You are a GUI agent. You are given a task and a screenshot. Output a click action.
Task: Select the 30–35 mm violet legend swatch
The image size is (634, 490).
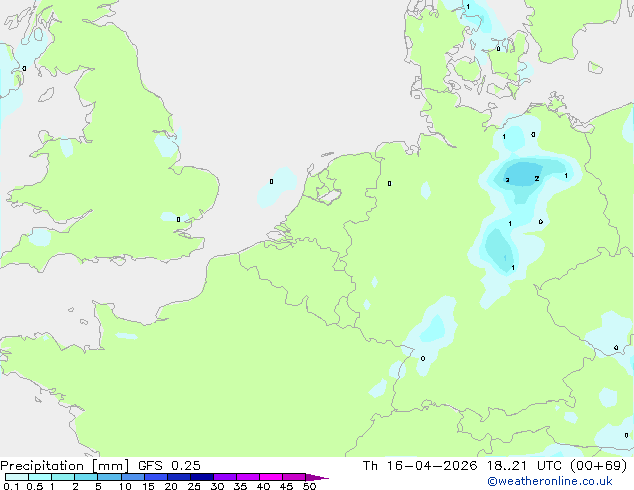coord(225,477)
